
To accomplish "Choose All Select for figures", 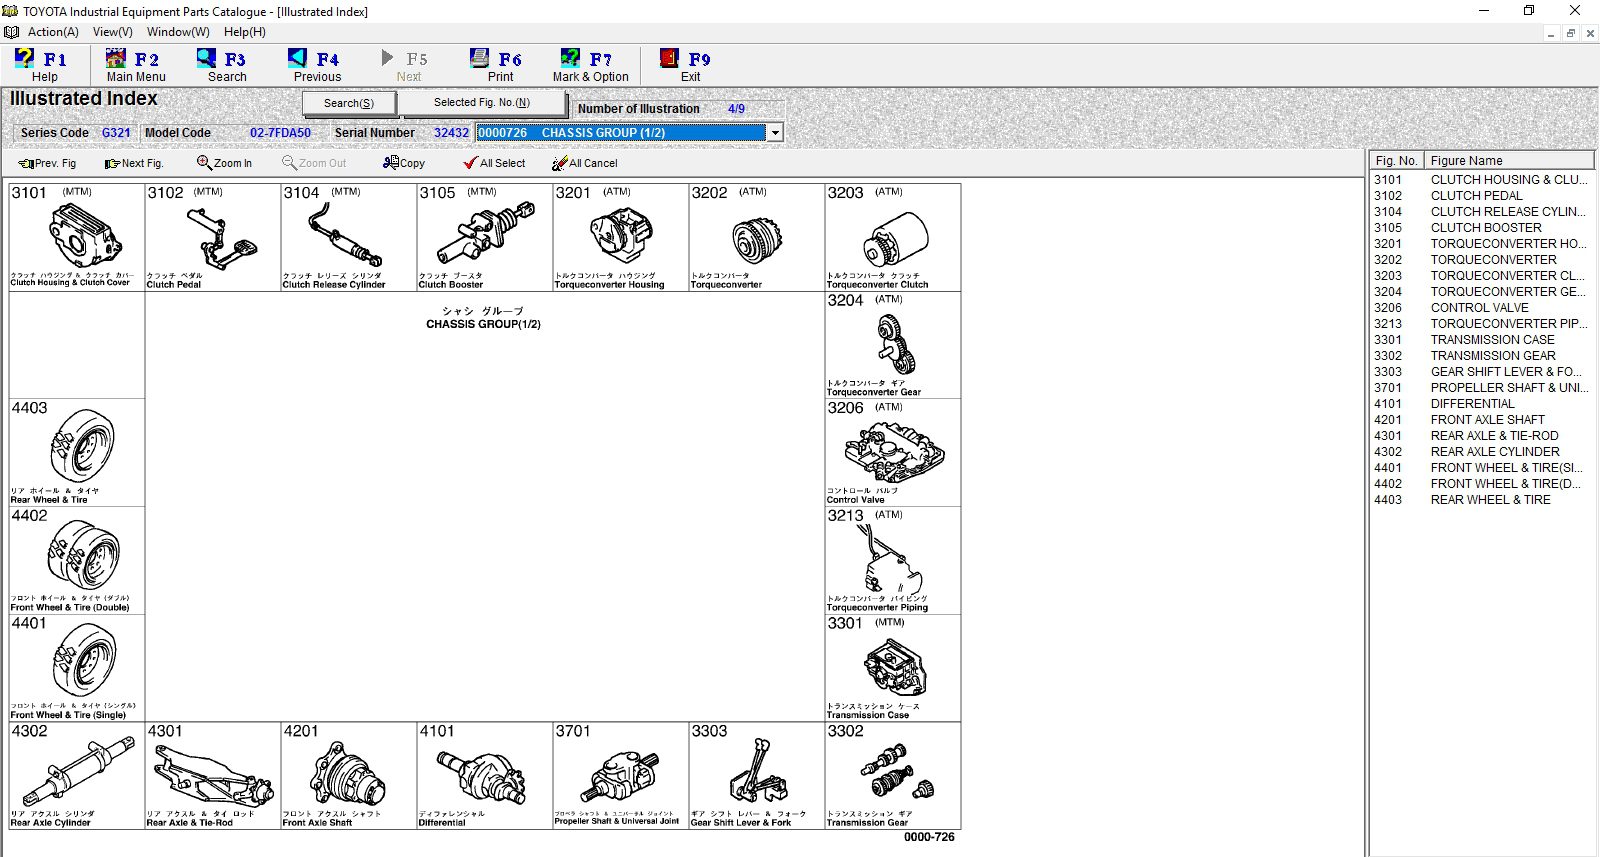I will coord(494,163).
